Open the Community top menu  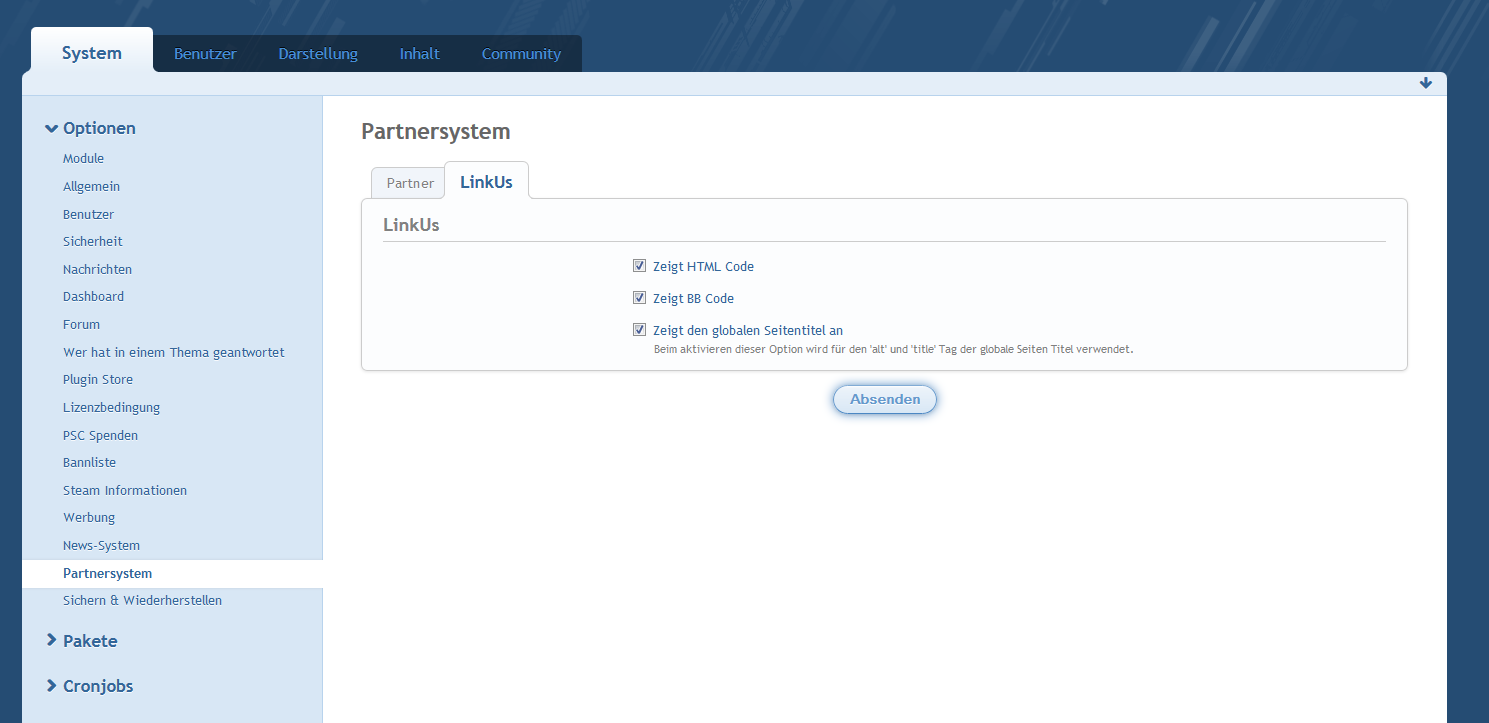click(x=521, y=54)
